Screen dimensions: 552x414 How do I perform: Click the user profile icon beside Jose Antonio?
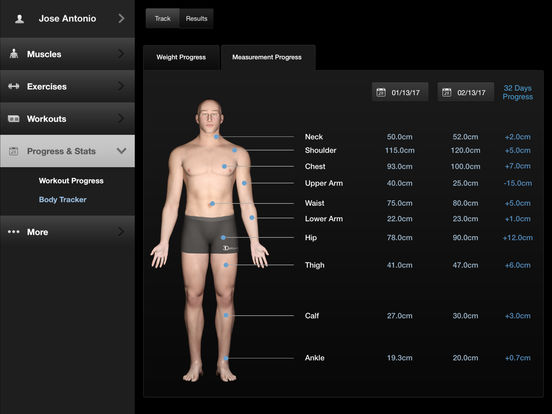tap(20, 19)
